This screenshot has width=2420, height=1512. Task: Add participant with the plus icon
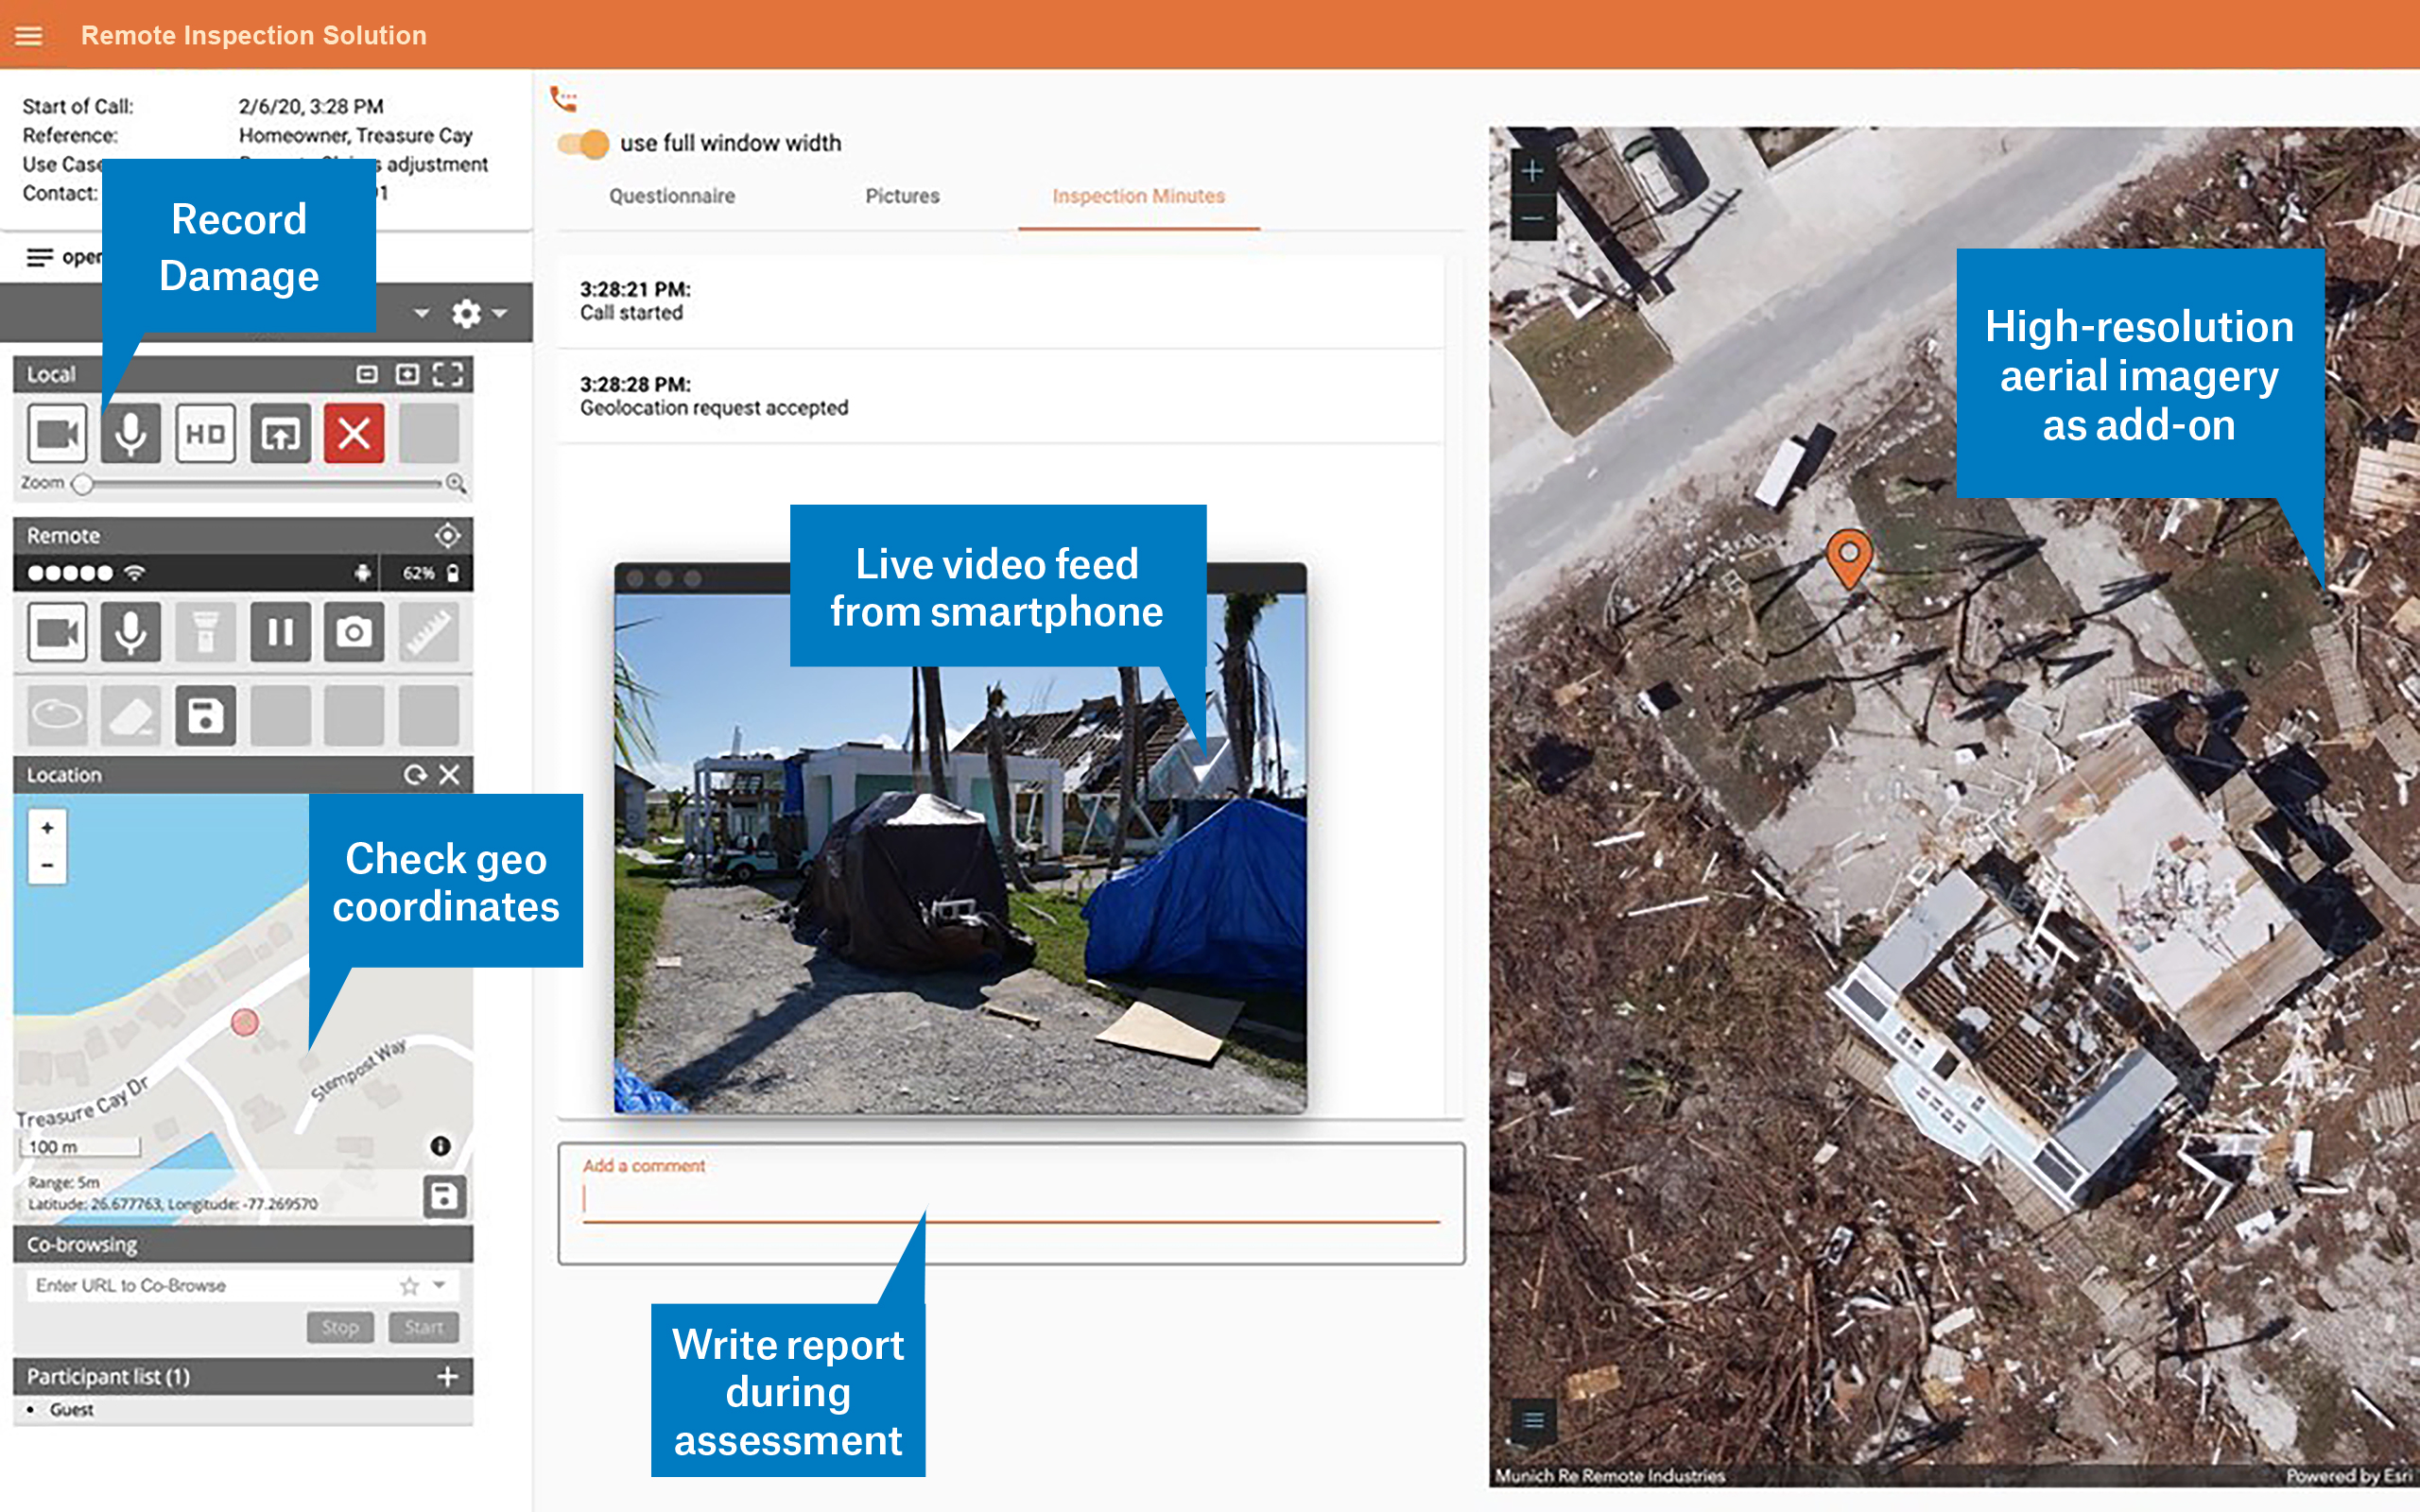click(x=447, y=1376)
